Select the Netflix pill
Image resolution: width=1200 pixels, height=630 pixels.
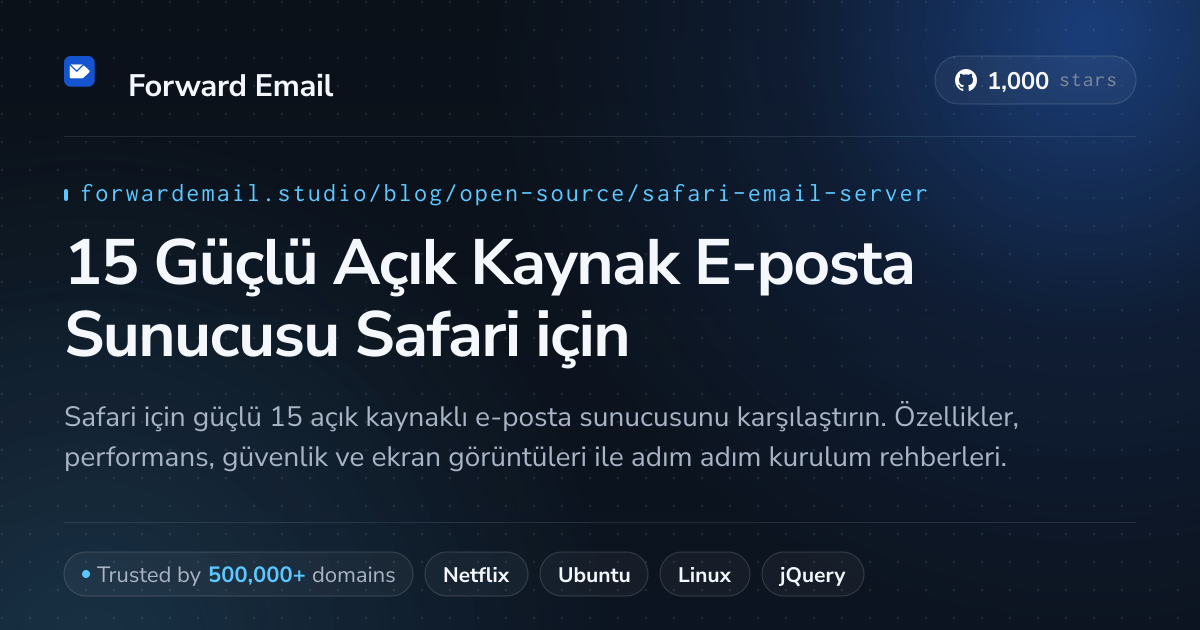click(x=476, y=575)
